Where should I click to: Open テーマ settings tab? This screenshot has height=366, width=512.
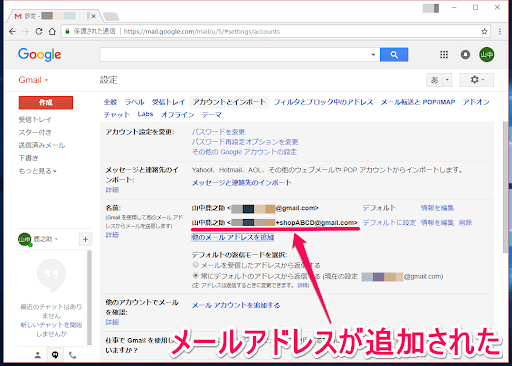click(x=212, y=115)
